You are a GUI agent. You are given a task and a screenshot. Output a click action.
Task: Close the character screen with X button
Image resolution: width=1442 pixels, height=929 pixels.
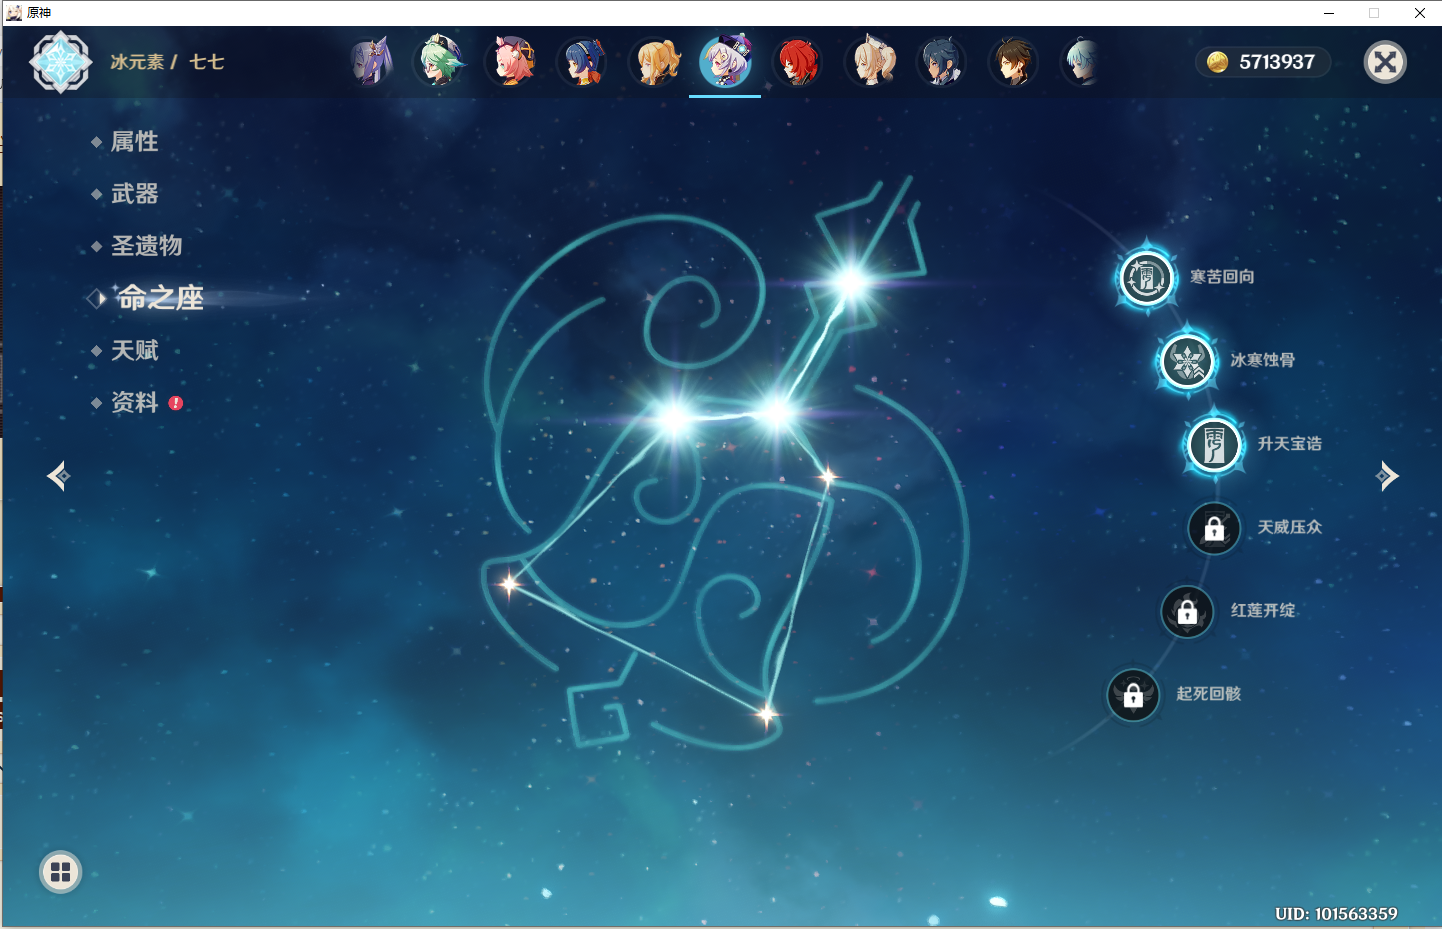pos(1385,62)
